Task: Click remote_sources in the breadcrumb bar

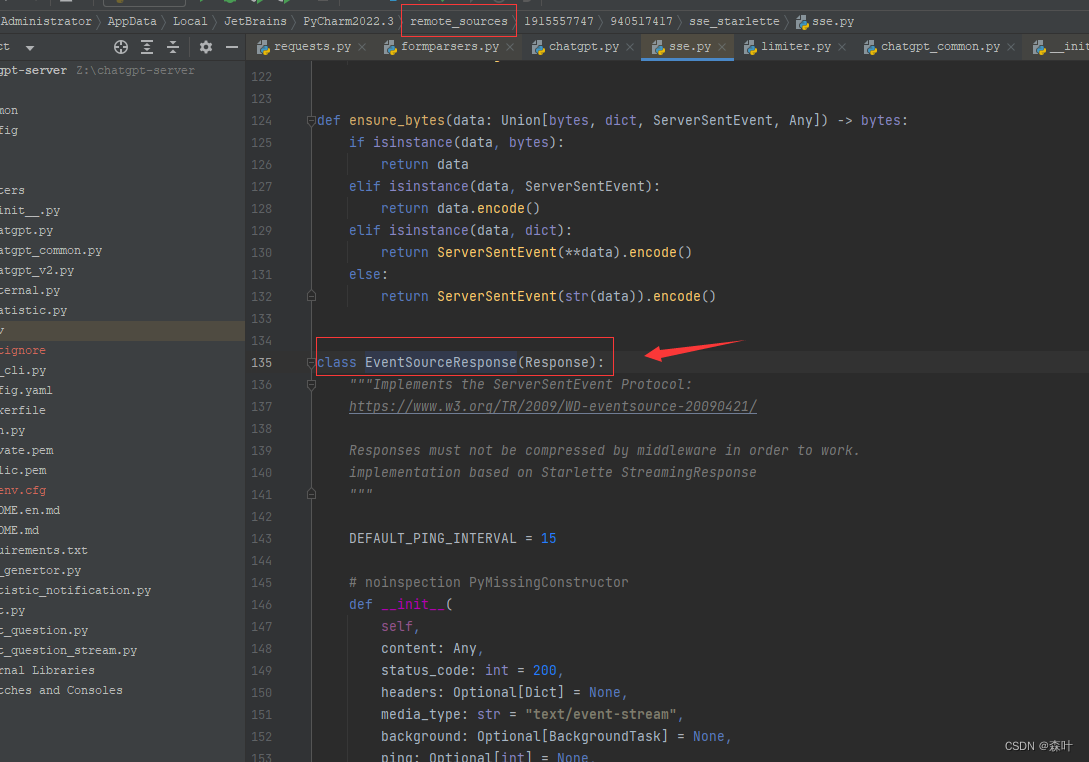Action: tap(458, 20)
